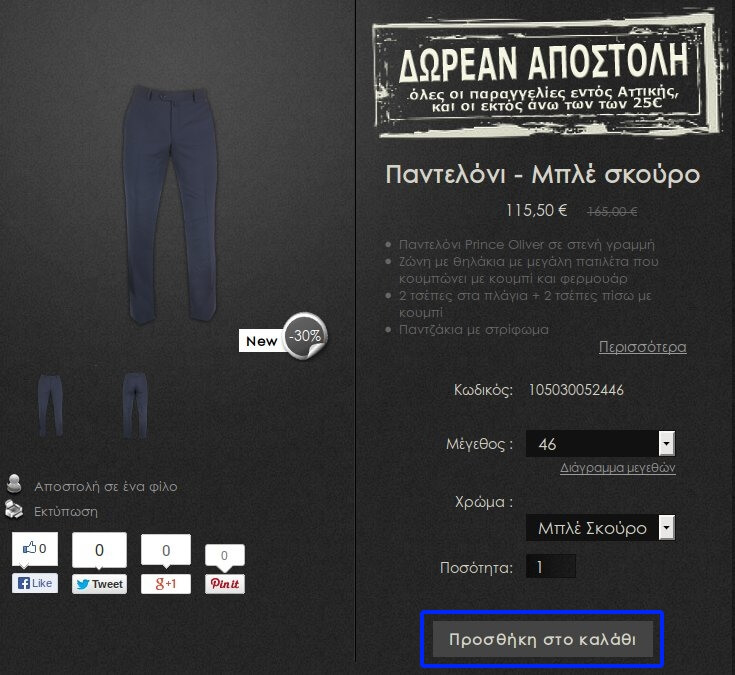Image resolution: width=735 pixels, height=675 pixels.
Task: Select the back view trousers thumbnail
Action: (x=135, y=405)
